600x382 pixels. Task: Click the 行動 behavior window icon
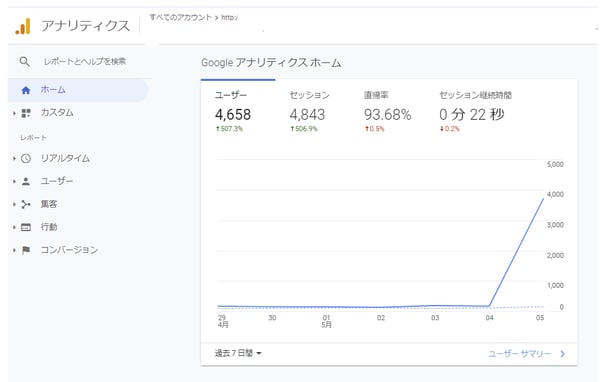pyautogui.click(x=26, y=227)
